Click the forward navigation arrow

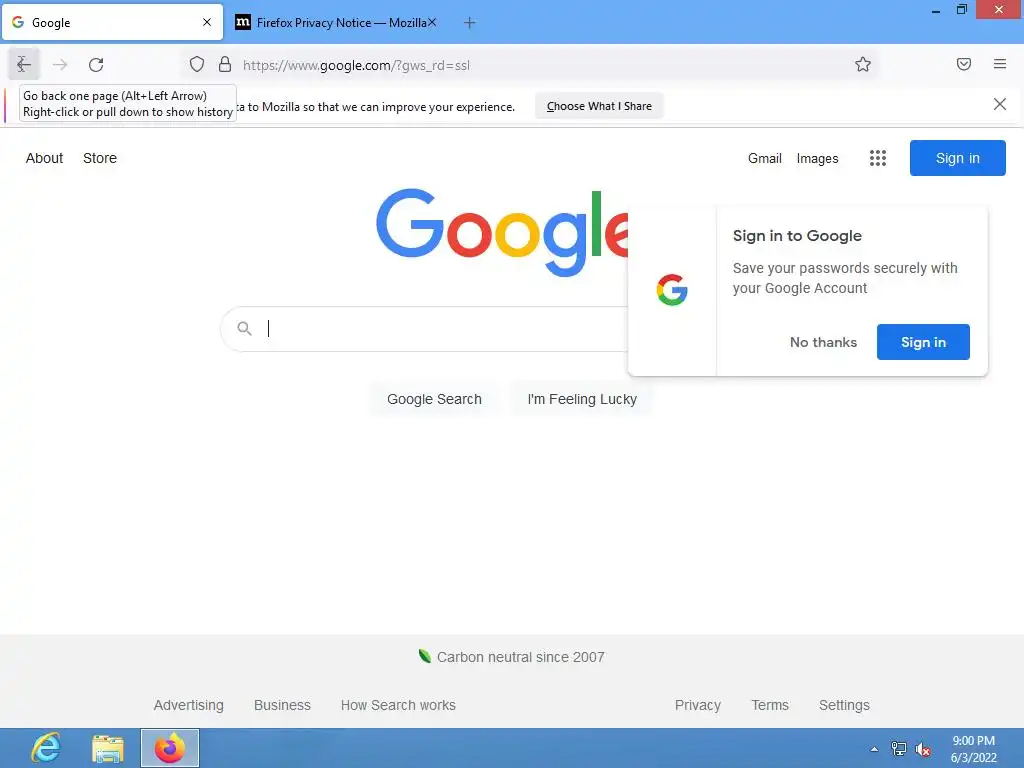pyautogui.click(x=60, y=64)
